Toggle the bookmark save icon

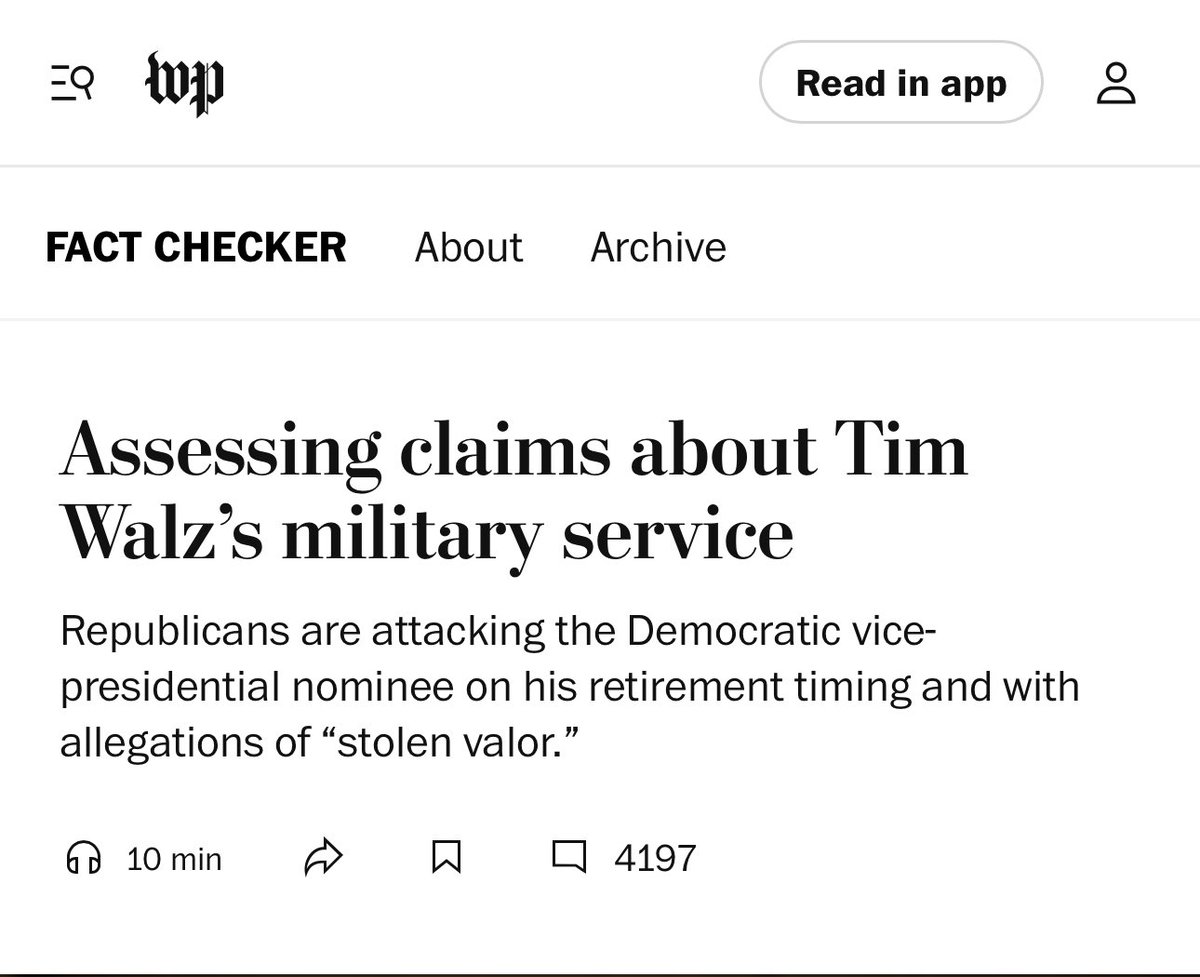click(x=446, y=857)
